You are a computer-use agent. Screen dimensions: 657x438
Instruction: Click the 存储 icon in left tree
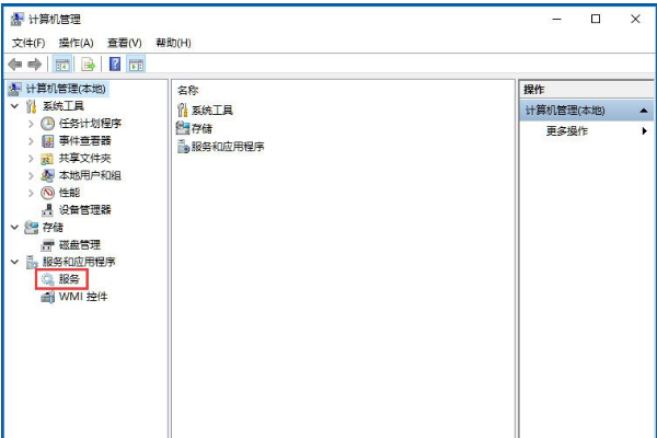pos(31,227)
